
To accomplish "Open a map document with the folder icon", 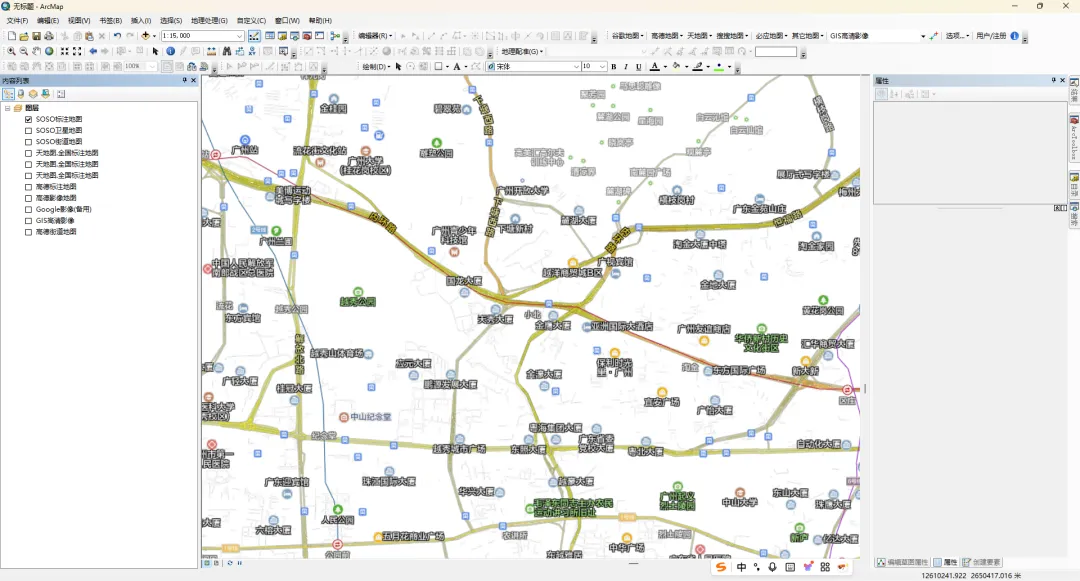I will coord(24,36).
